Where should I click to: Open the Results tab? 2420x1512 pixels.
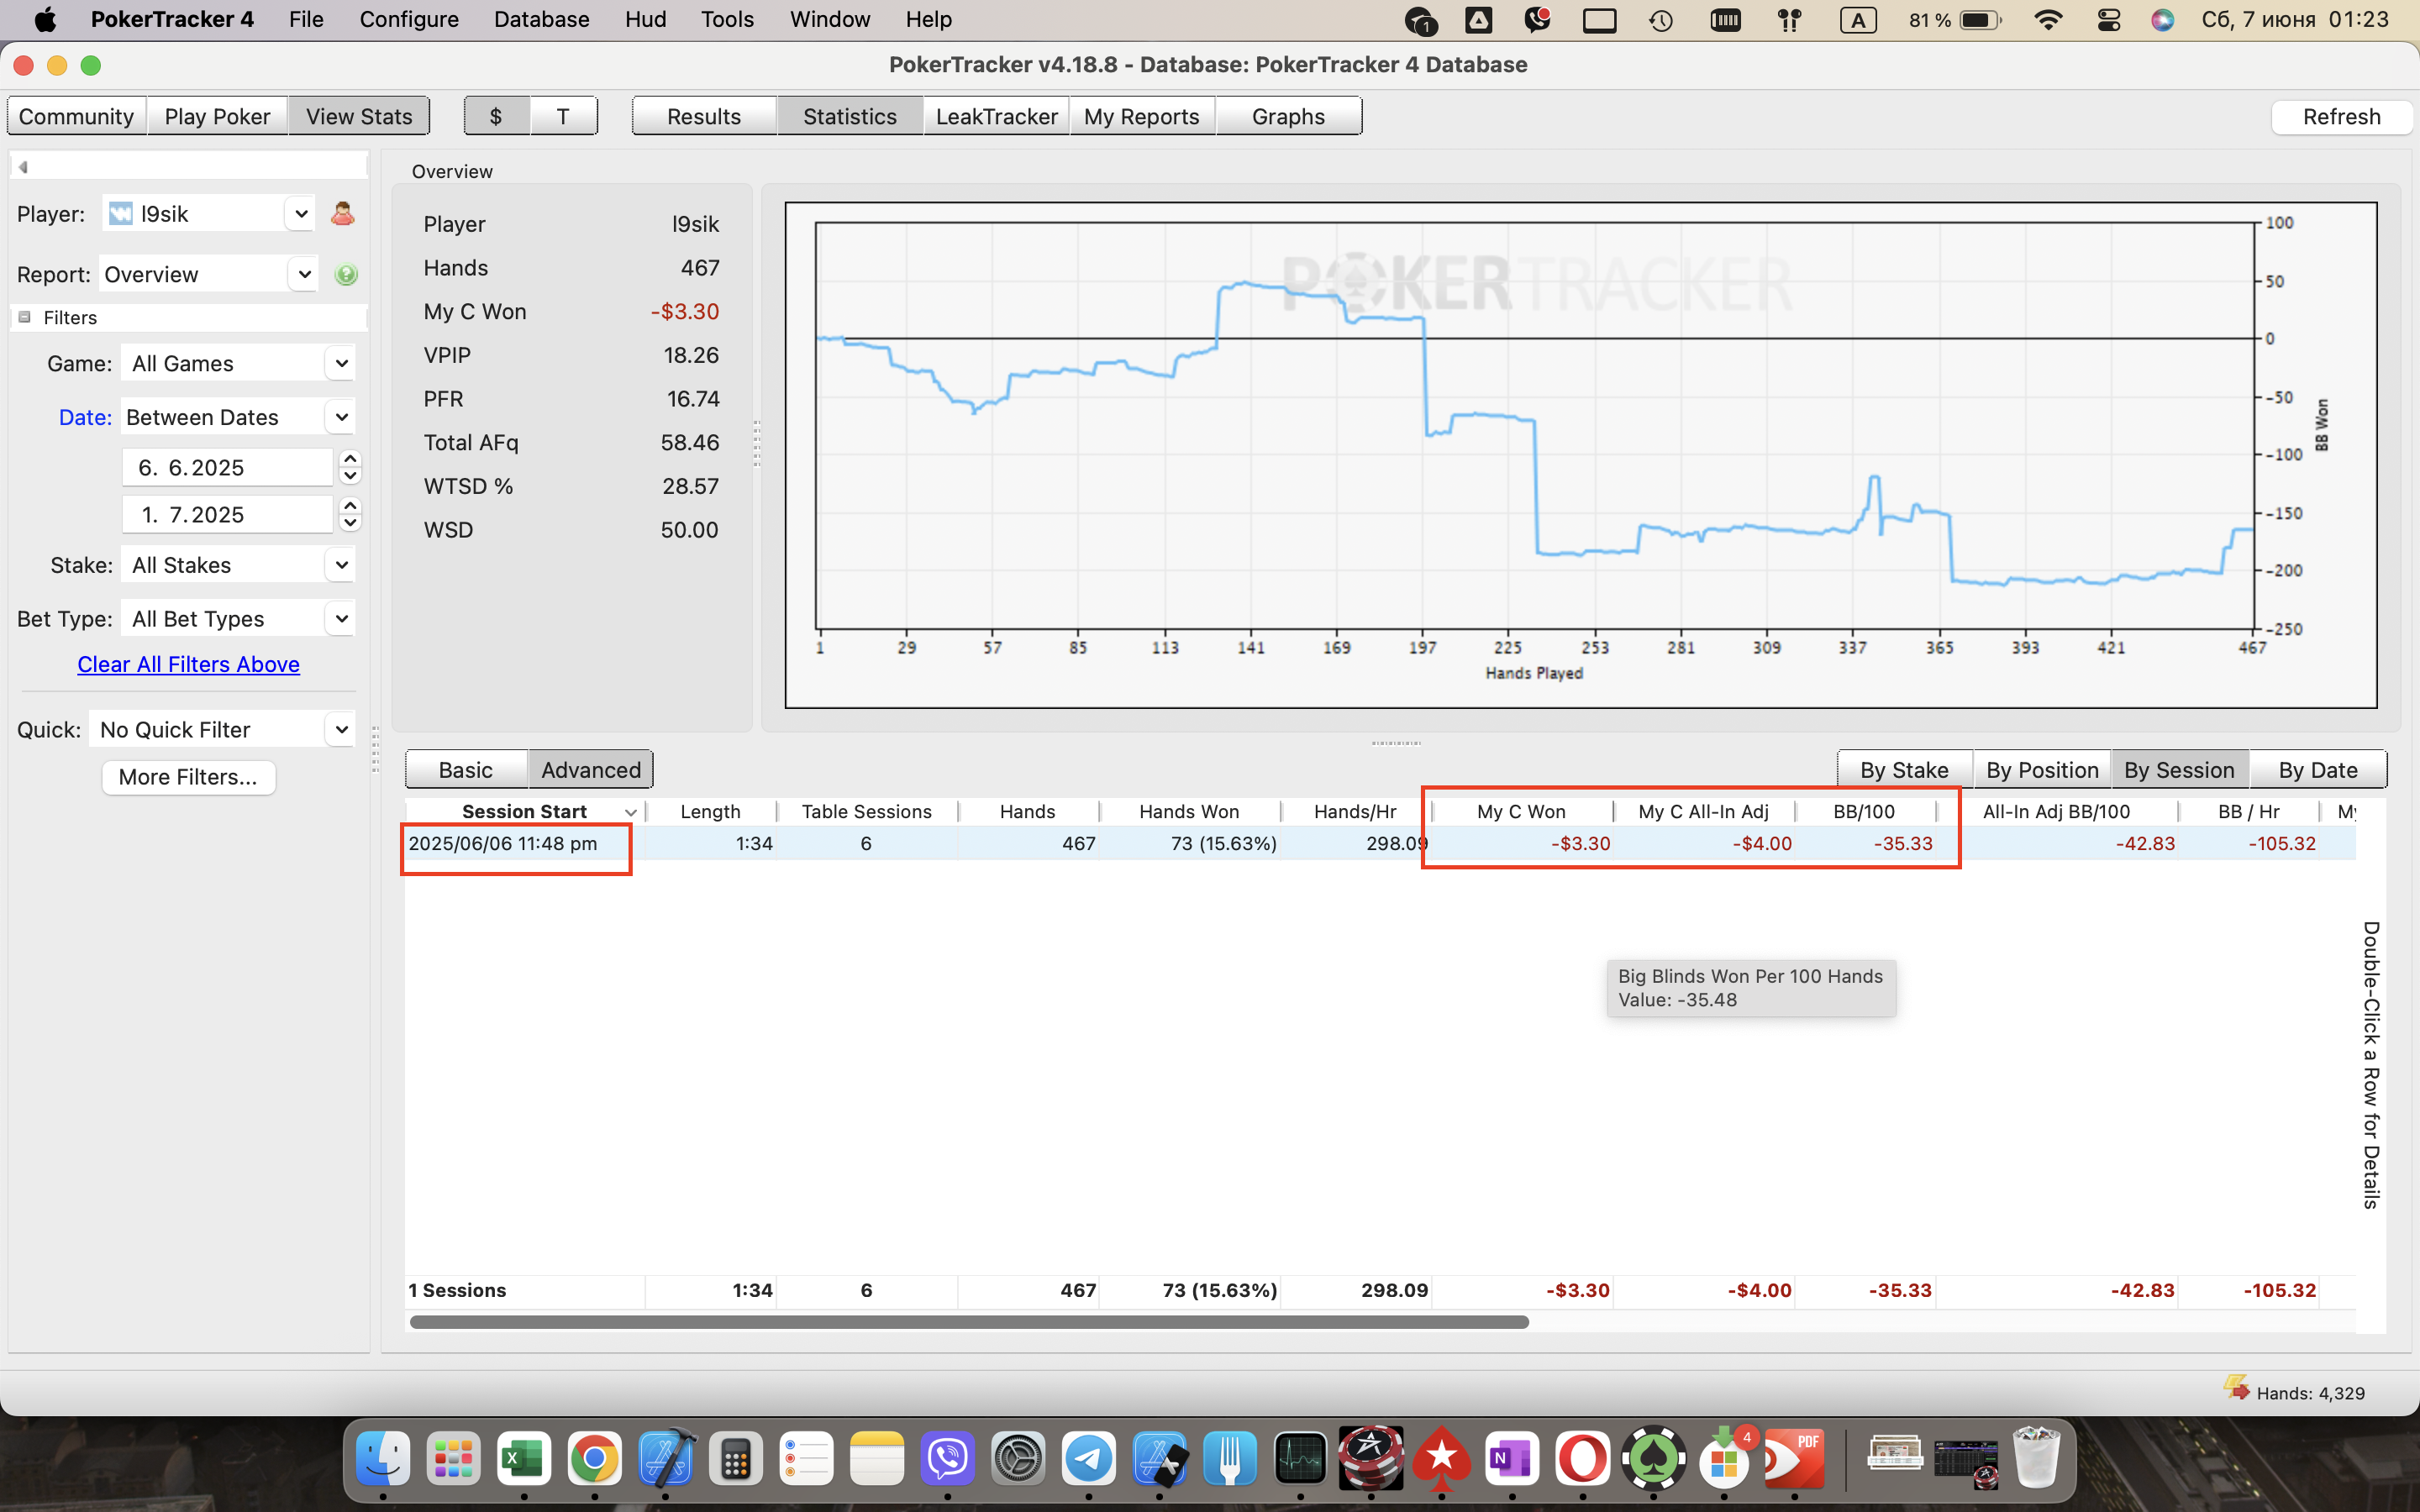click(704, 116)
